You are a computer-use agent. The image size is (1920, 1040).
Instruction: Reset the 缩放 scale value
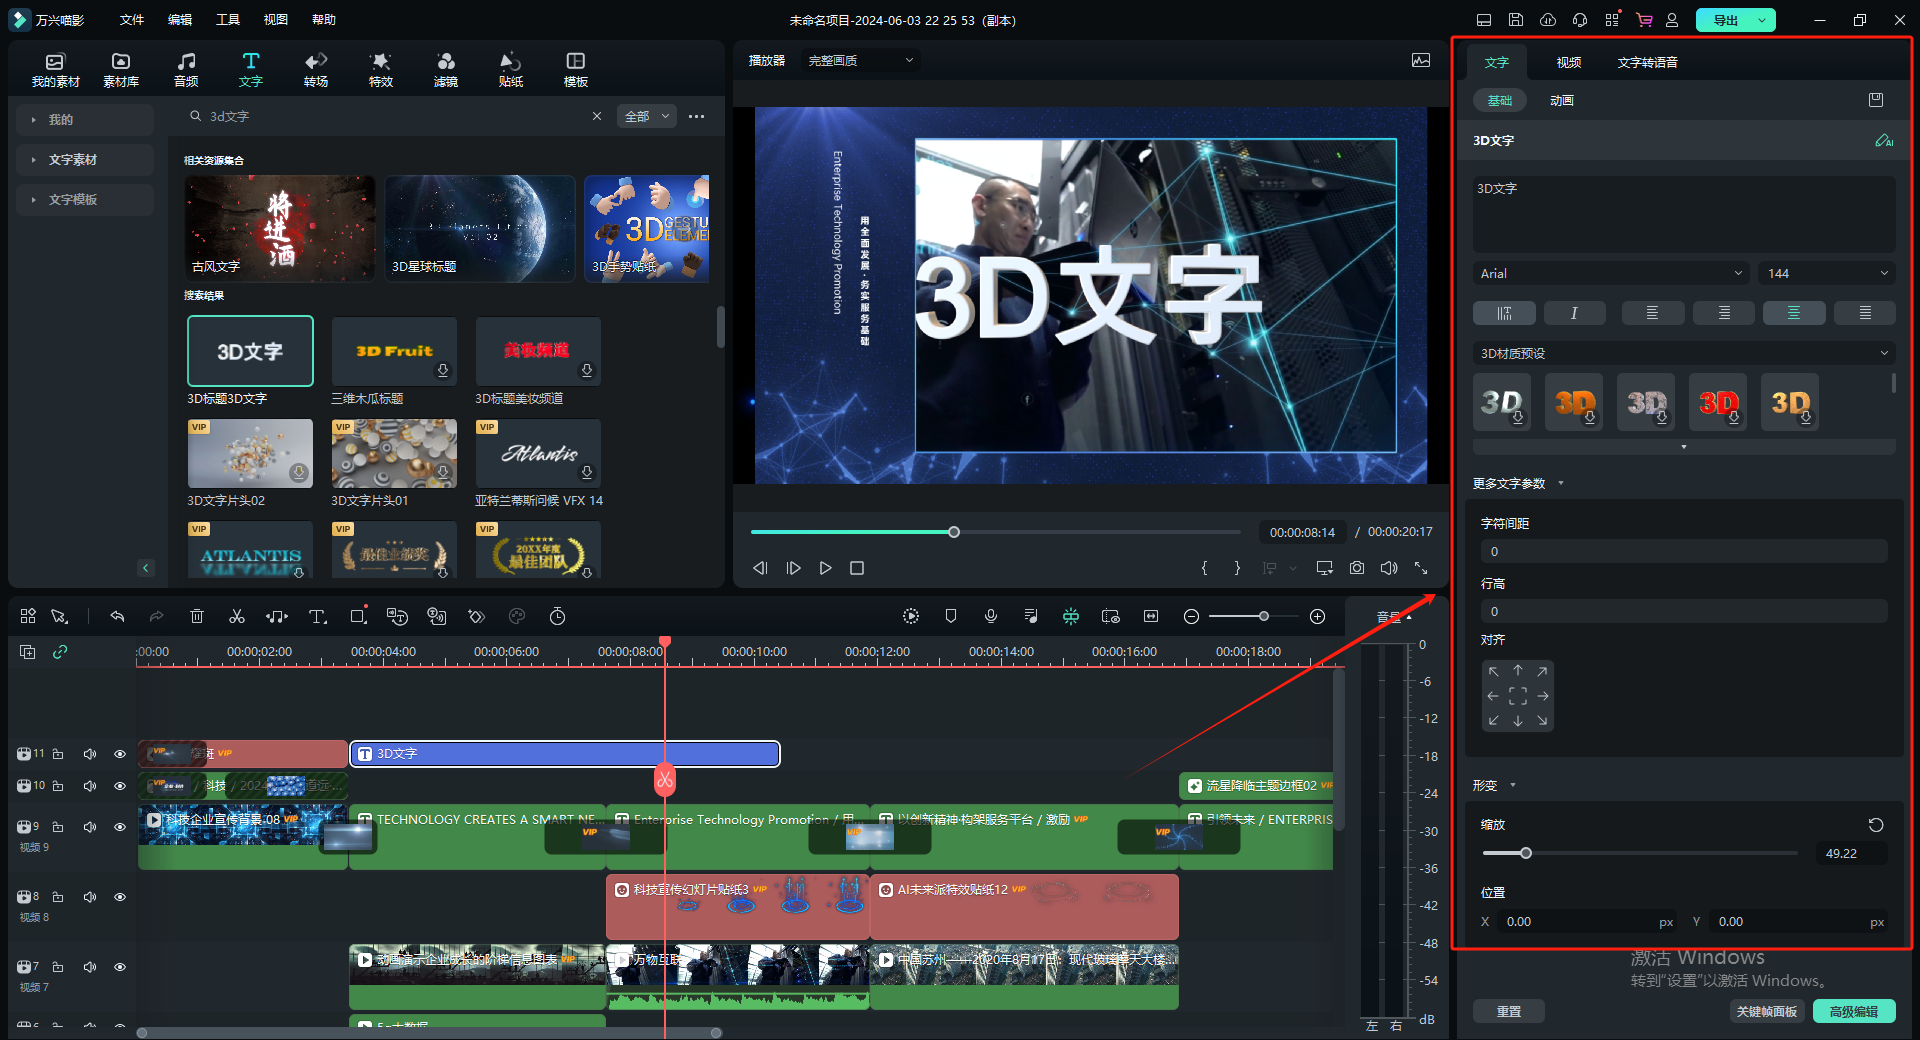pos(1875,825)
